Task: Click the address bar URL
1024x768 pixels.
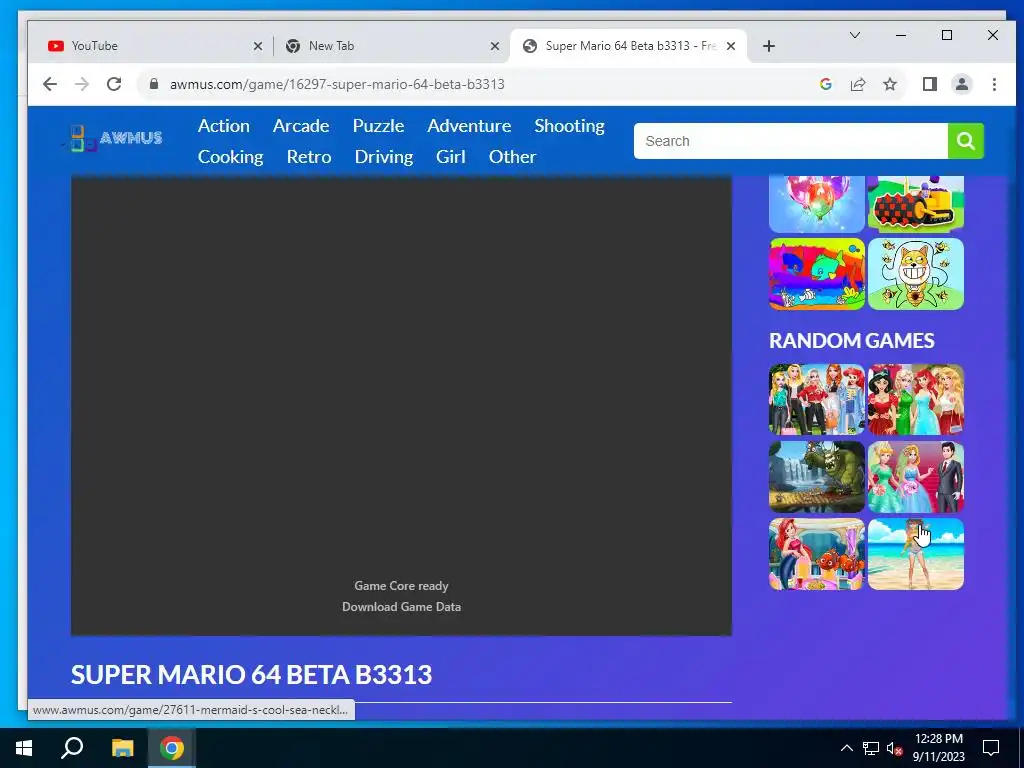Action: pyautogui.click(x=337, y=84)
